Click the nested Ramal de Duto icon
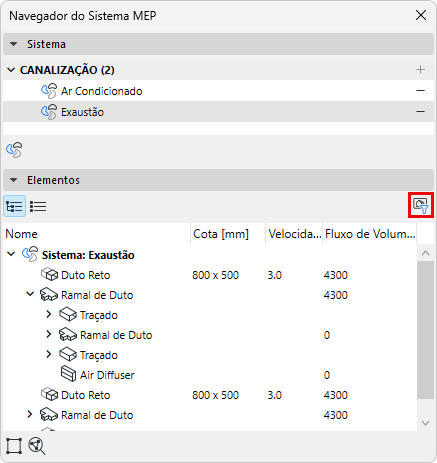The width and height of the screenshot is (437, 463). click(68, 335)
